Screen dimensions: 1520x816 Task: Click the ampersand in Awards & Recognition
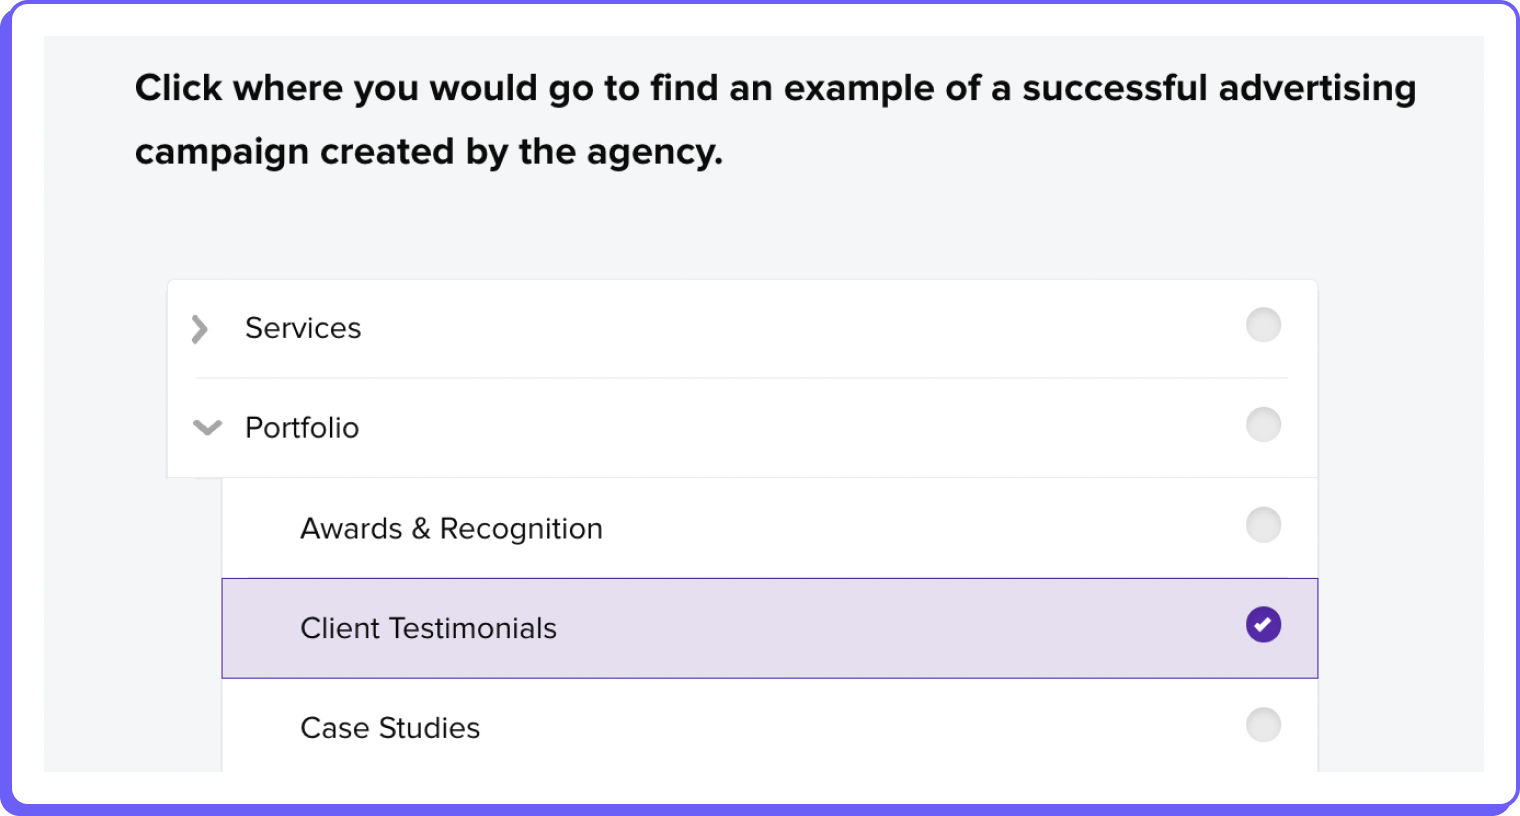click(421, 528)
